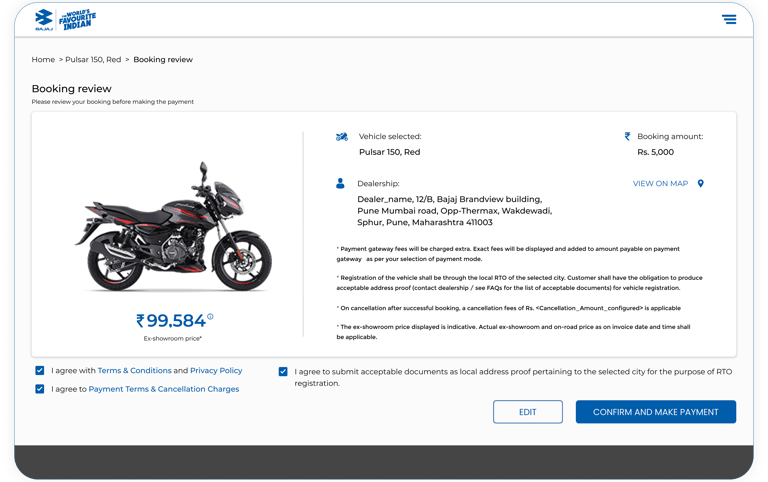Click the info icon next to ₹99,584

coord(210,316)
